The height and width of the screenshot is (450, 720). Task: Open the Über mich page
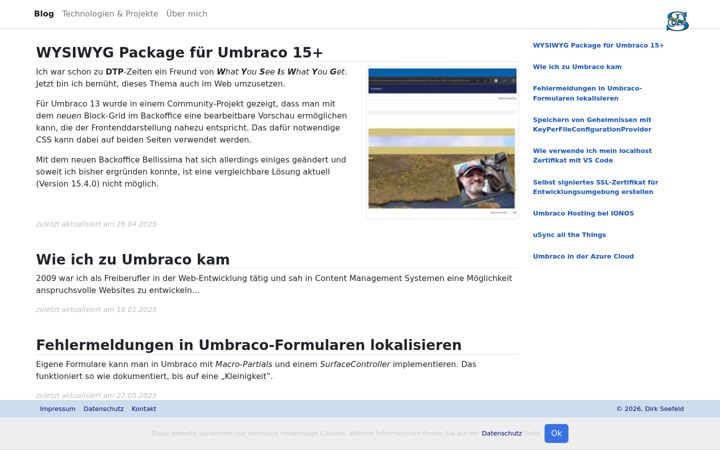pyautogui.click(x=186, y=14)
